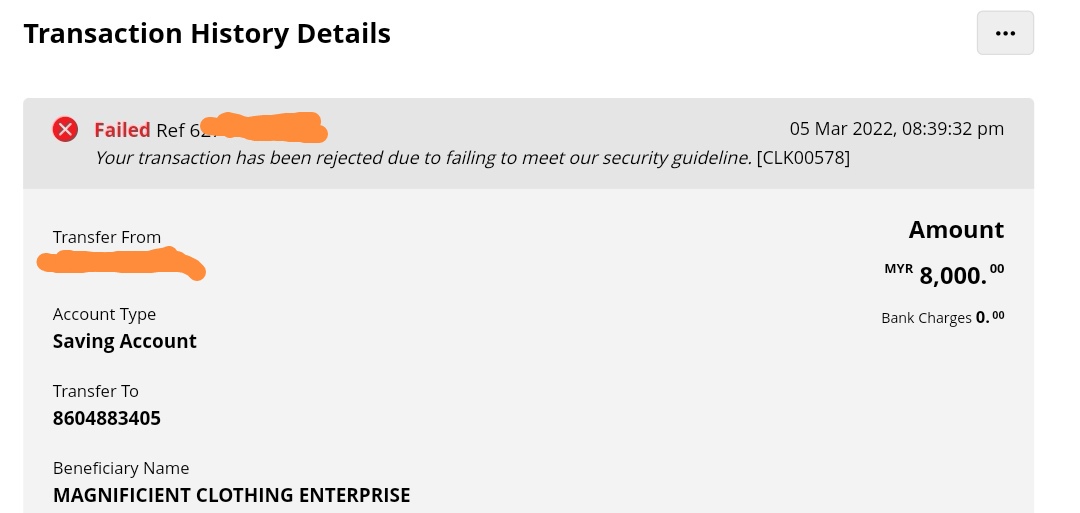1080x513 pixels.
Task: Click the "Bank Charges" label
Action: click(926, 318)
